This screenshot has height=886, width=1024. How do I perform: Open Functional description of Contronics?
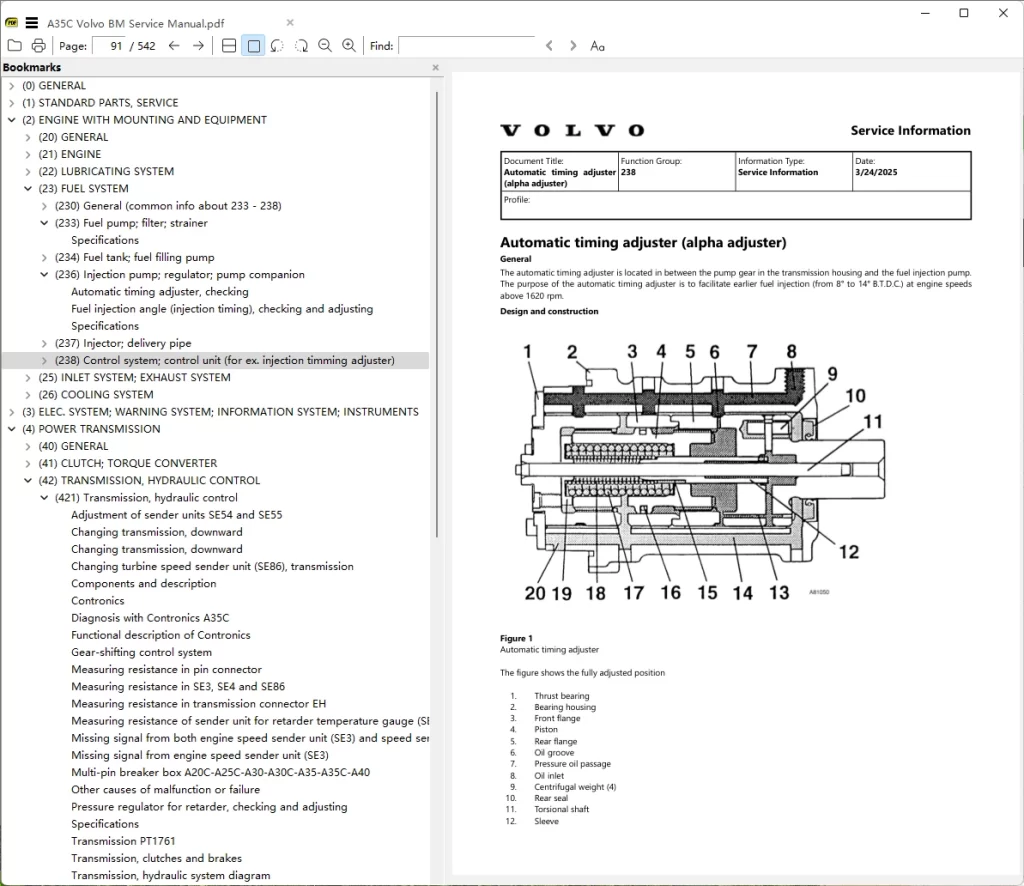[161, 635]
